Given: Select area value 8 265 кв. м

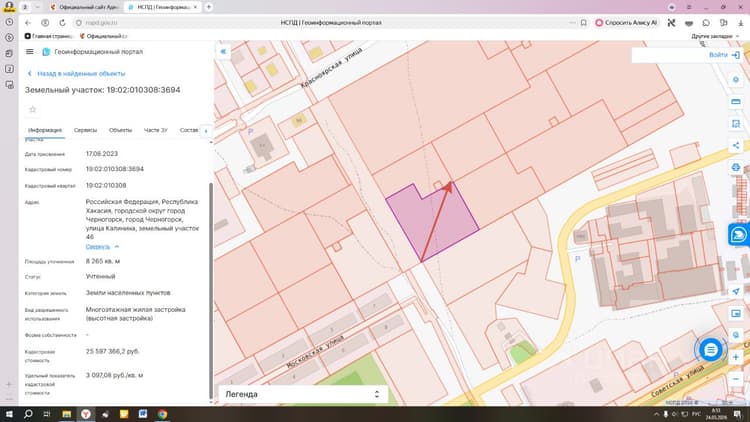Looking at the screenshot, I should click(x=103, y=261).
